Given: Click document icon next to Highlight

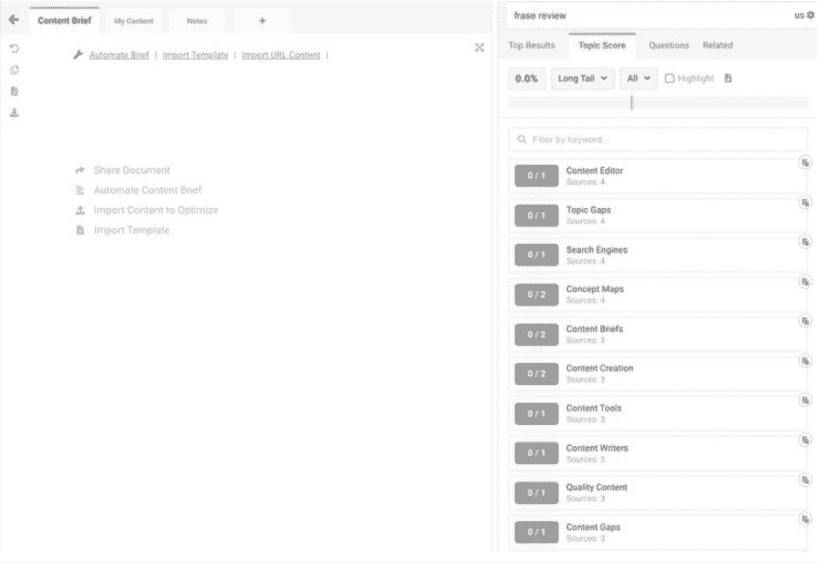Looking at the screenshot, I should click(x=728, y=78).
